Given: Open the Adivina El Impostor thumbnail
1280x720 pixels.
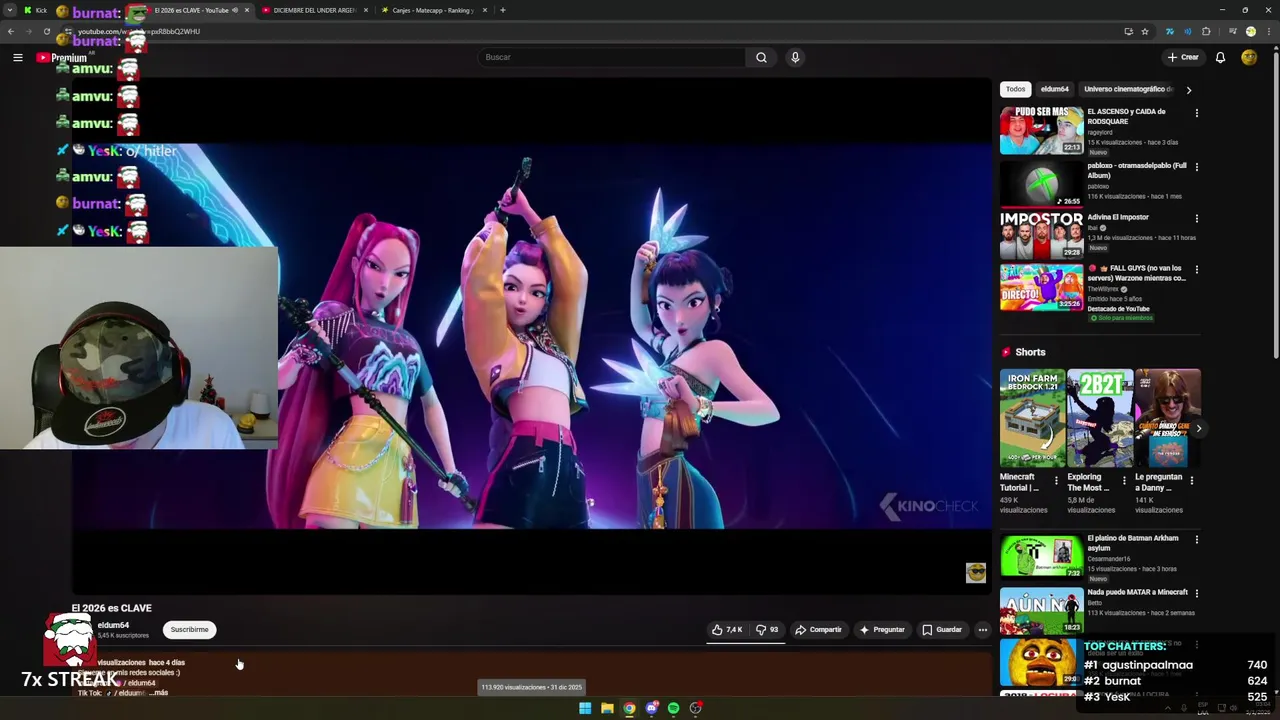Looking at the screenshot, I should click(x=1041, y=235).
